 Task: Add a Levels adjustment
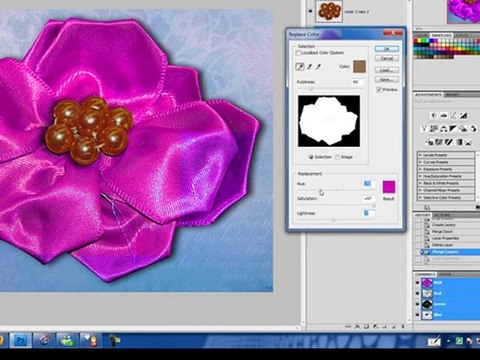coord(444,115)
